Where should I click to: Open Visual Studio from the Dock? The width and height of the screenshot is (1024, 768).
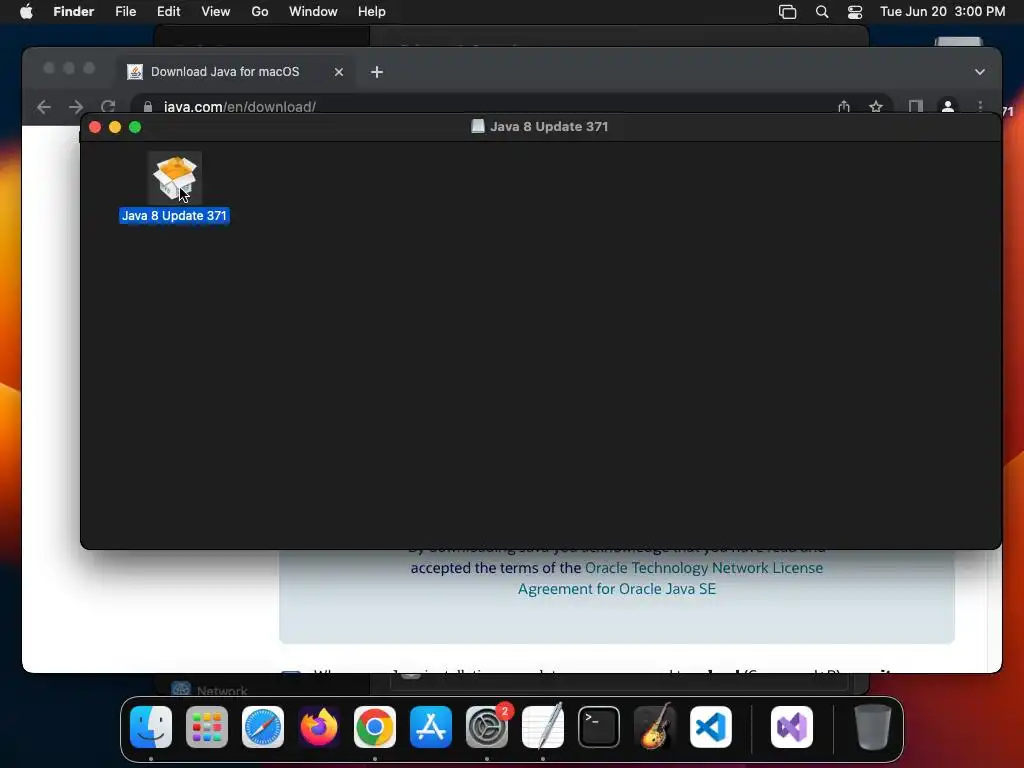point(792,727)
